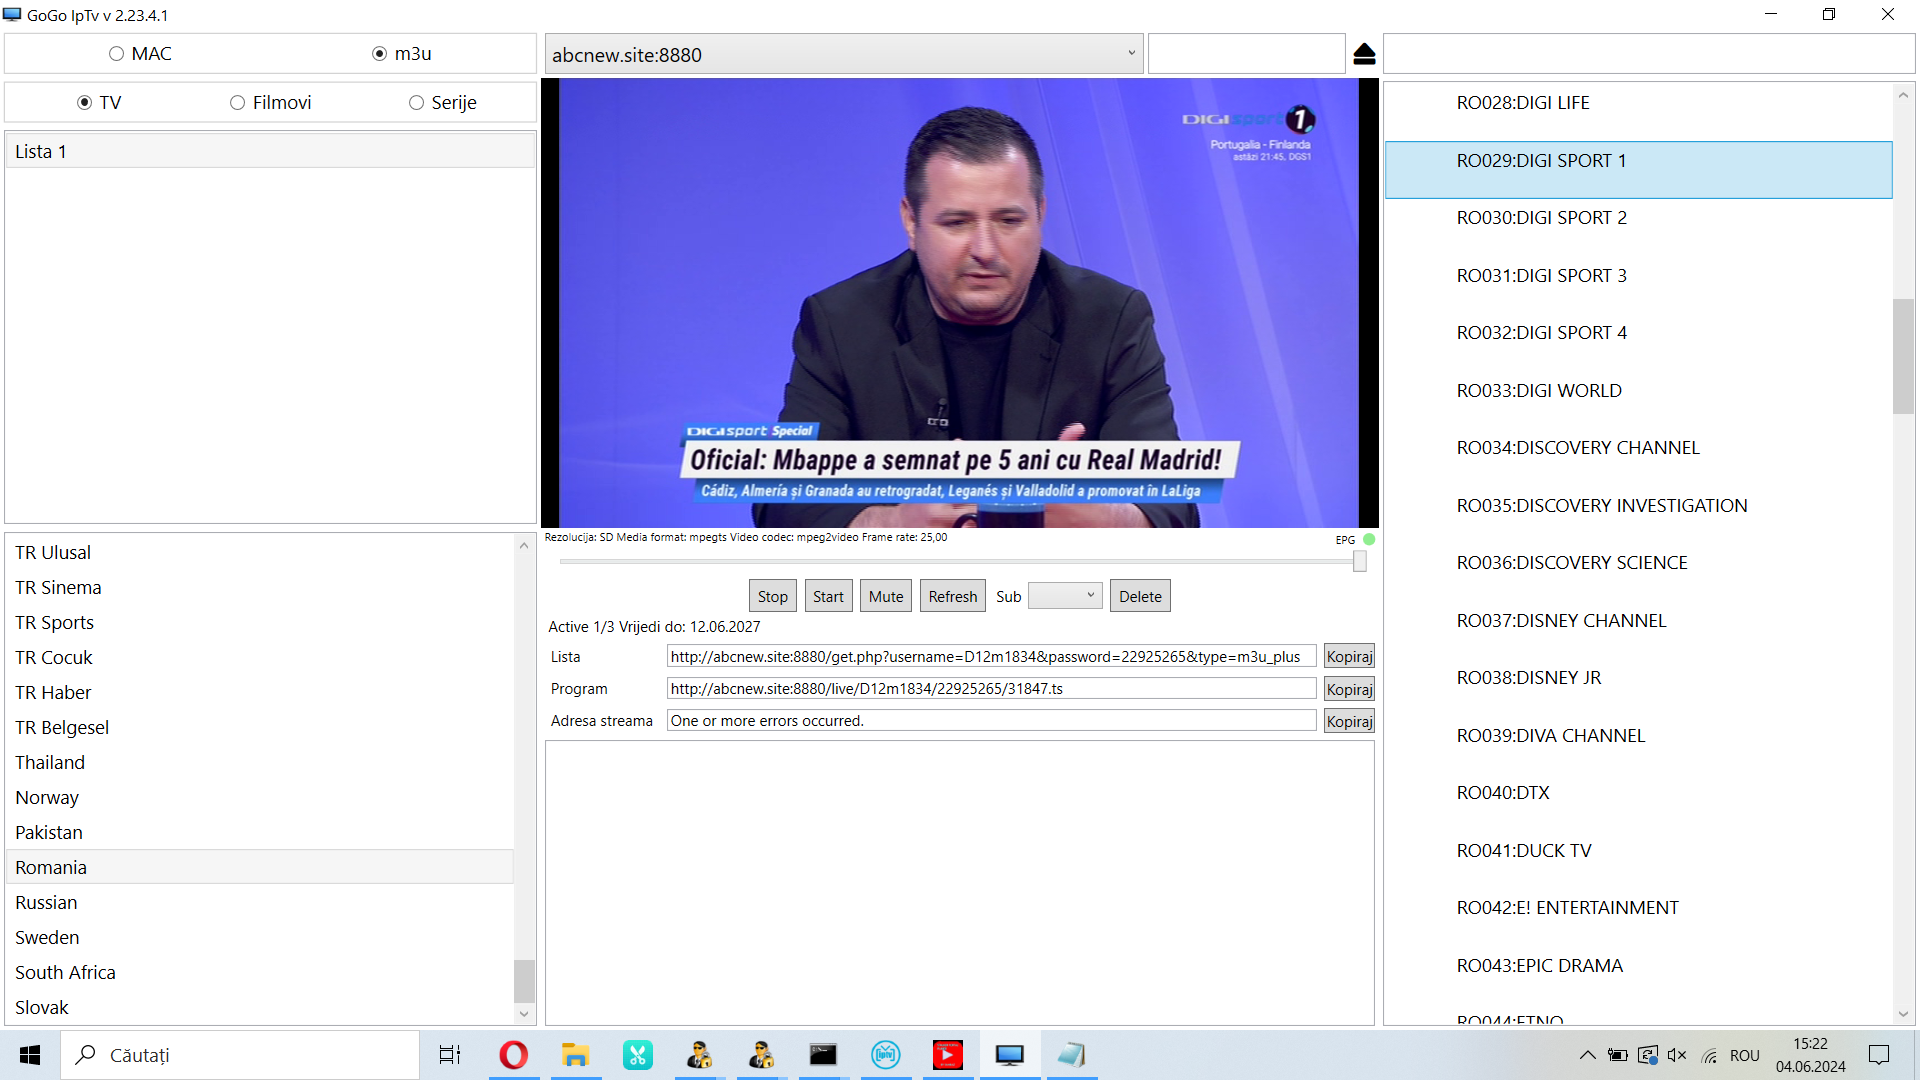The image size is (1920, 1080).
Task: Choose the South Africa category
Action: [260, 972]
